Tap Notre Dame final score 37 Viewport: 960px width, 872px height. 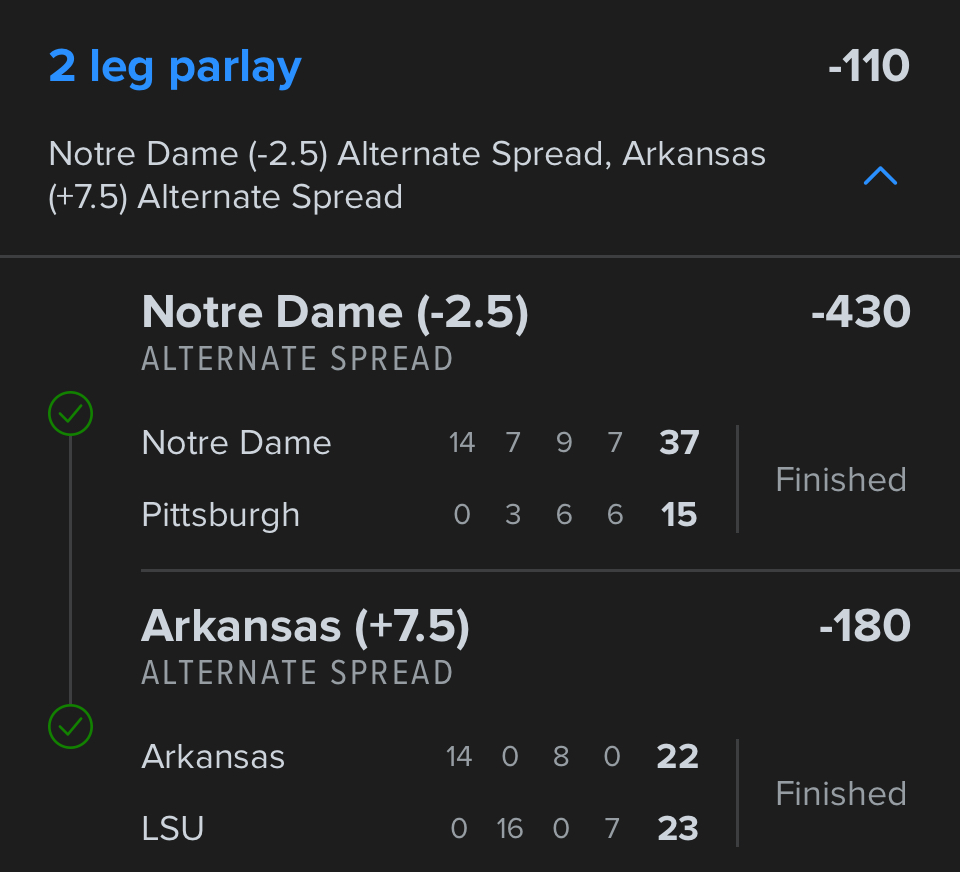(x=679, y=442)
